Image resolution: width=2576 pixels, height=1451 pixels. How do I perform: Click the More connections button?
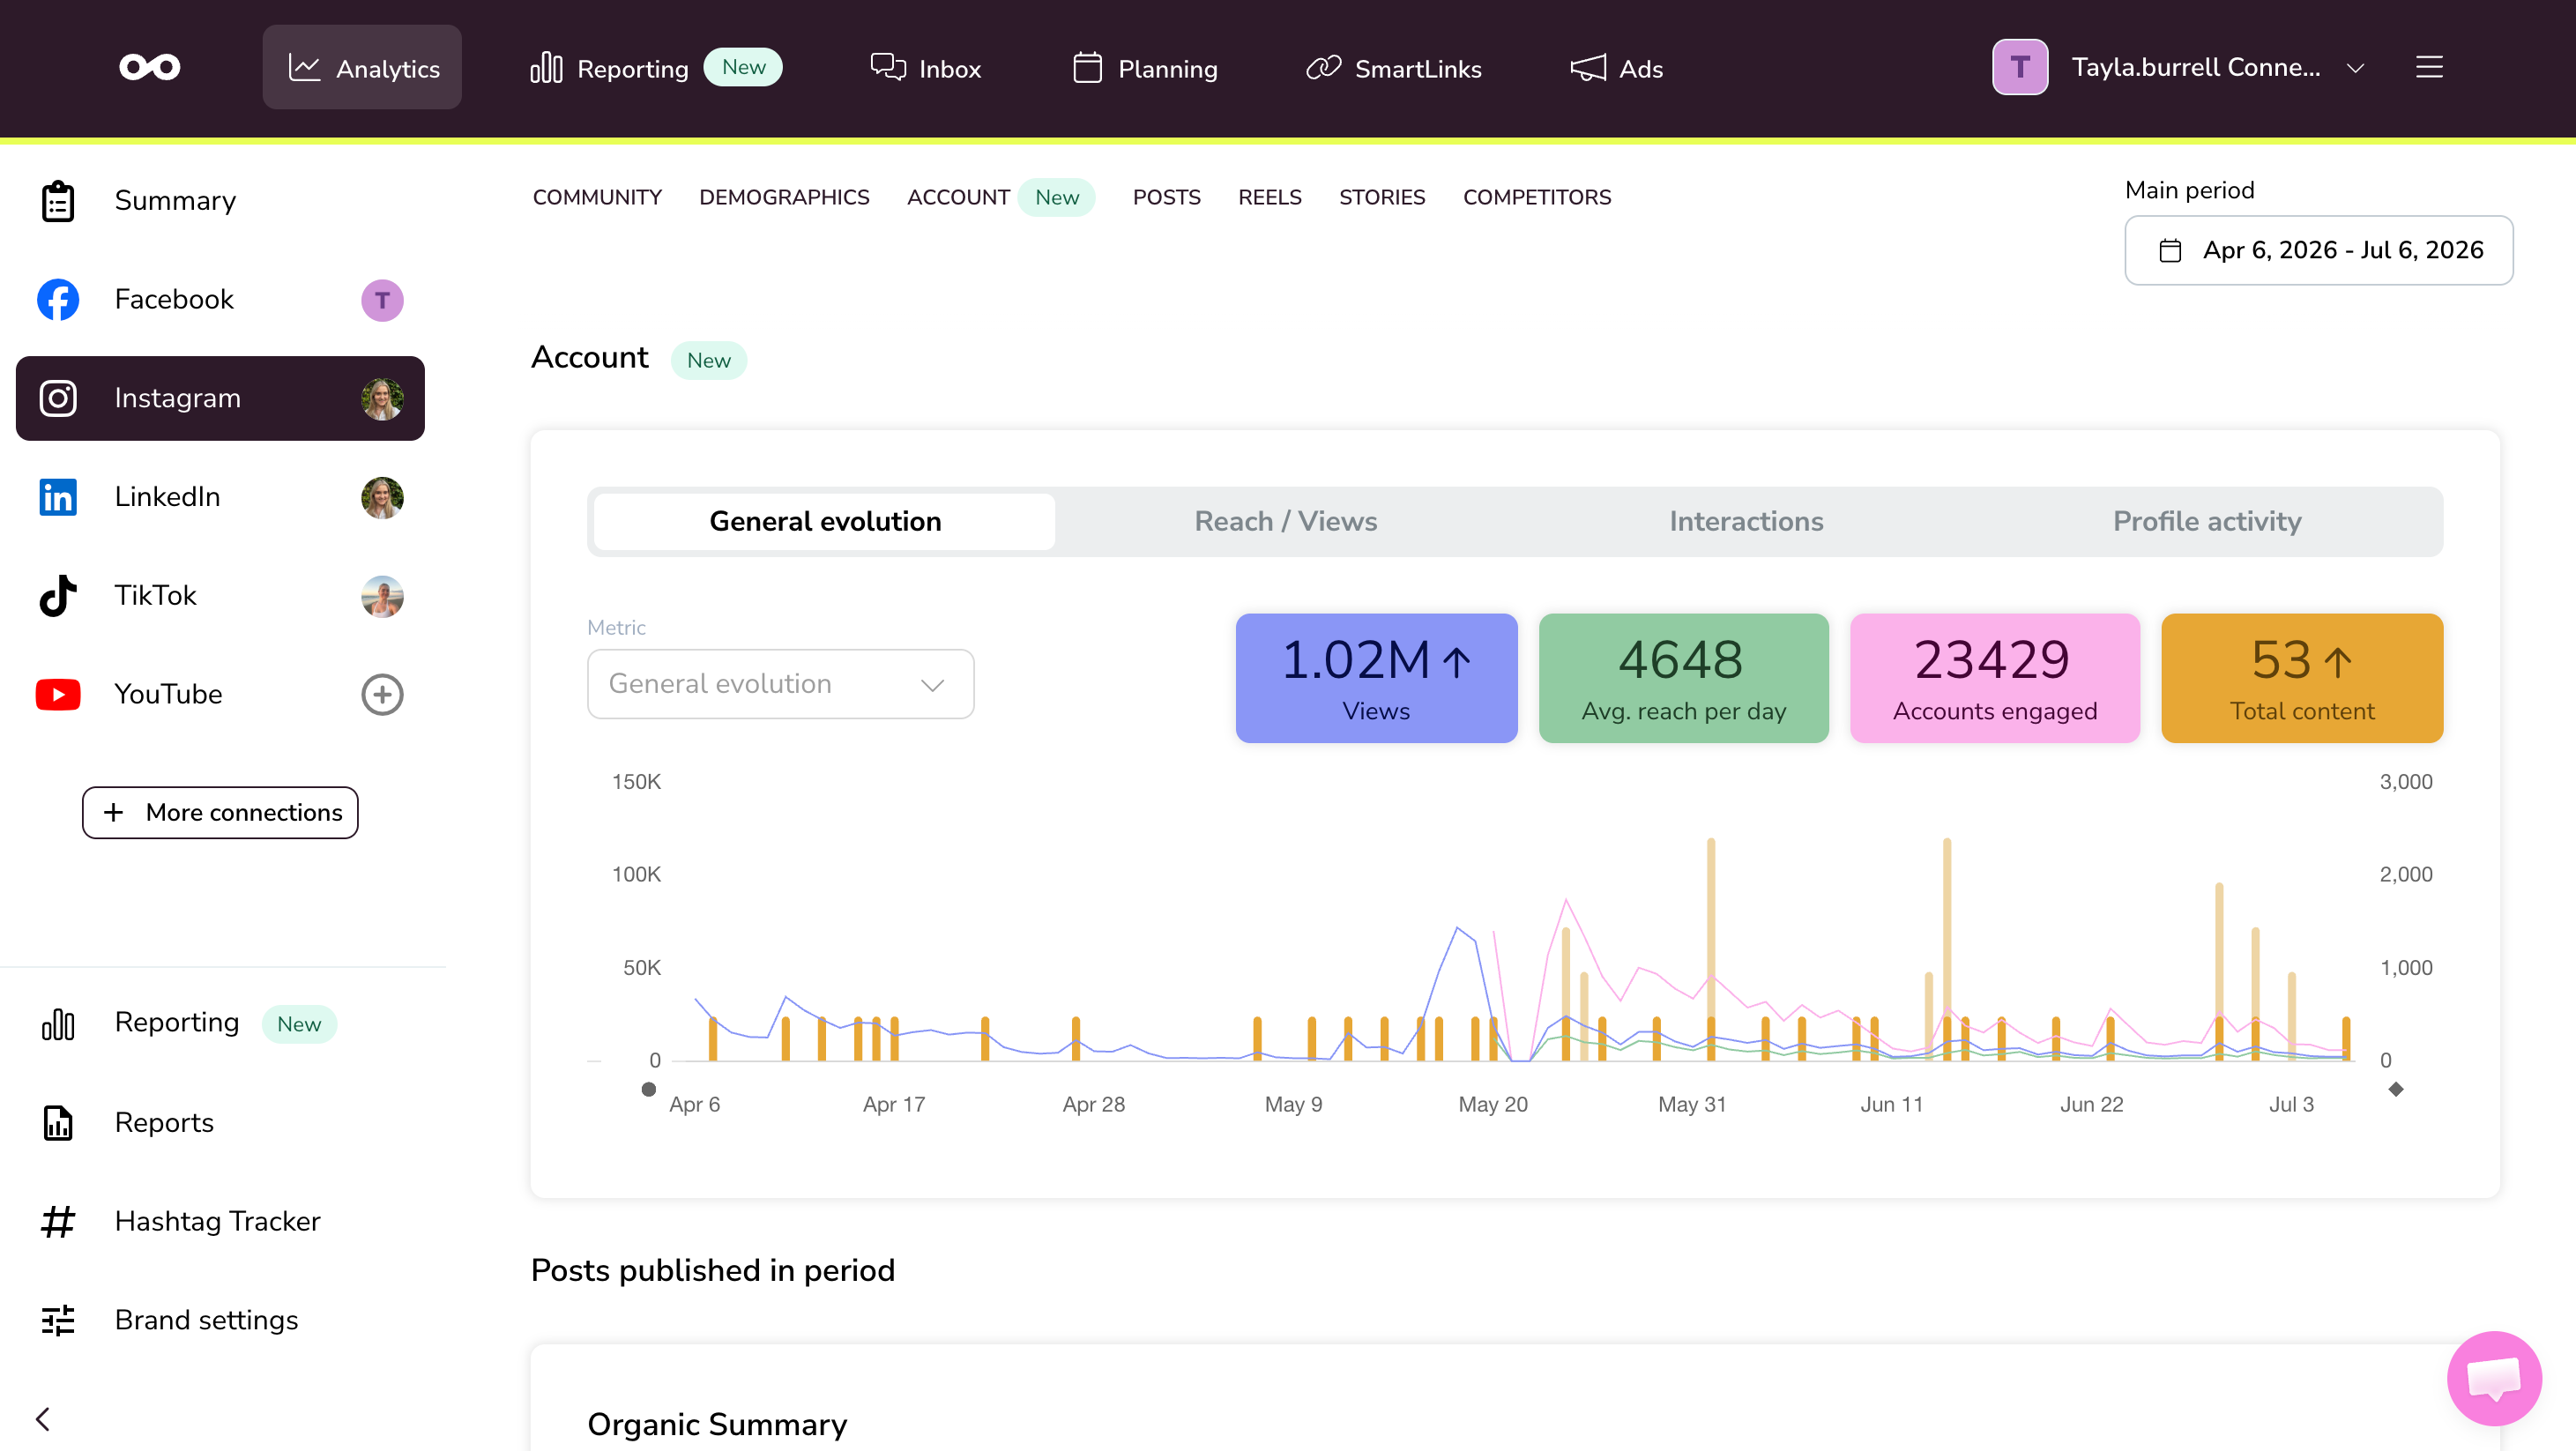coord(220,812)
